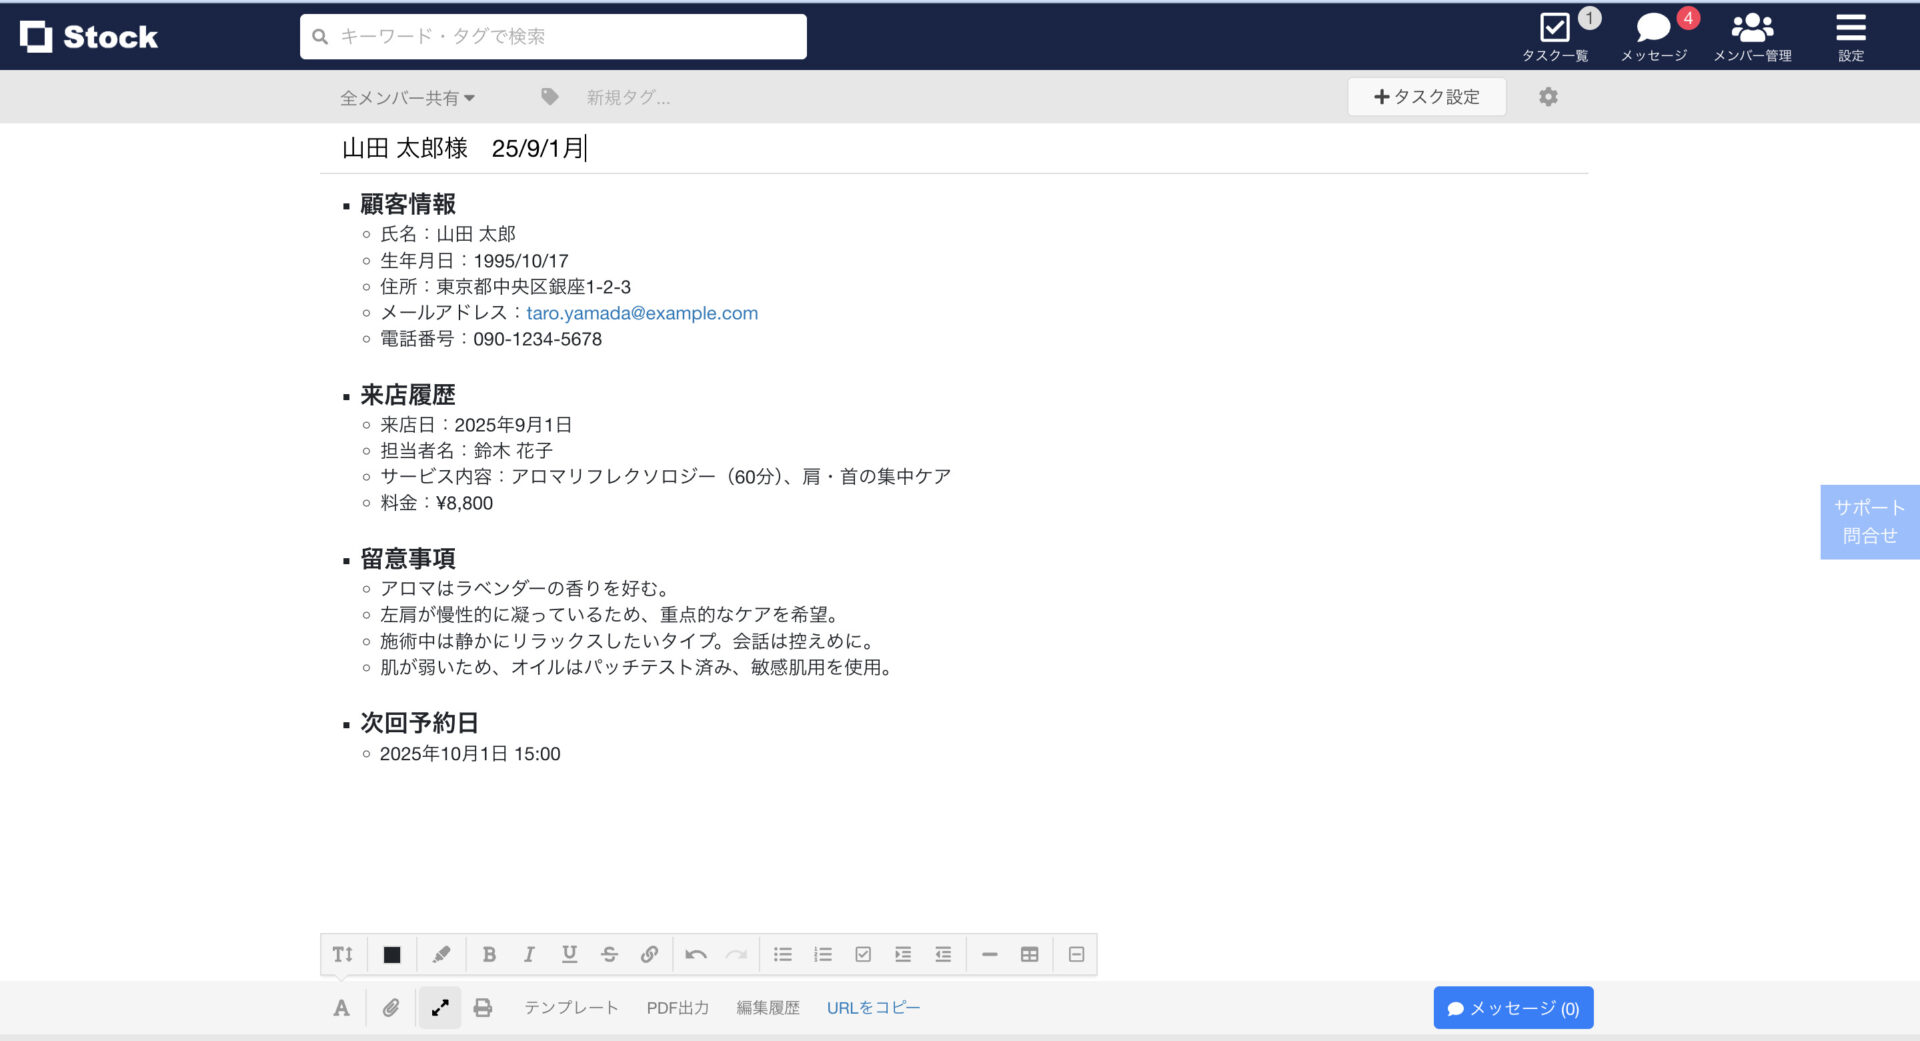
Task: Click the +タスク設定 button
Action: 1427,96
